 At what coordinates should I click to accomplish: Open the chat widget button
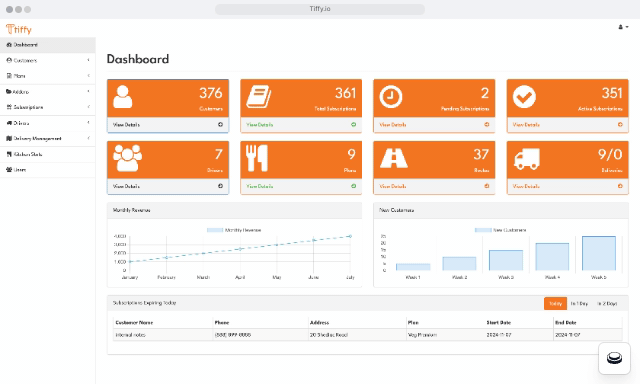click(614, 358)
